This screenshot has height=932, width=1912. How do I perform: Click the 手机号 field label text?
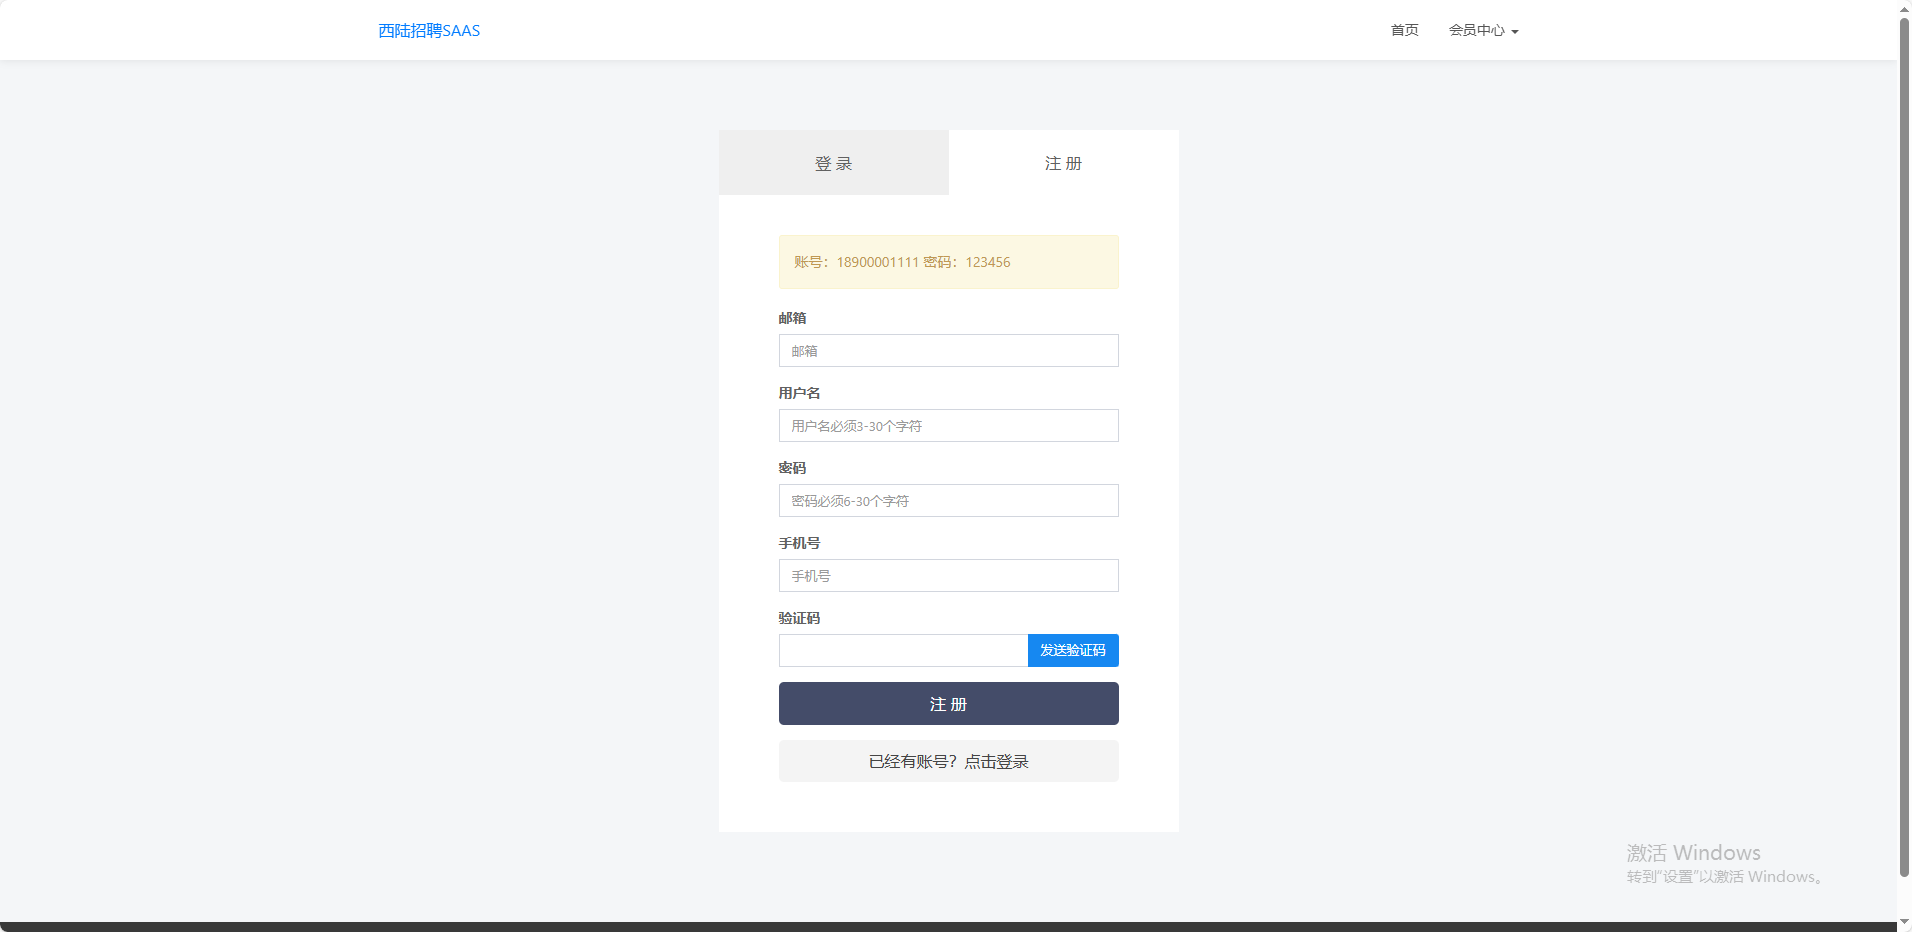pos(799,543)
